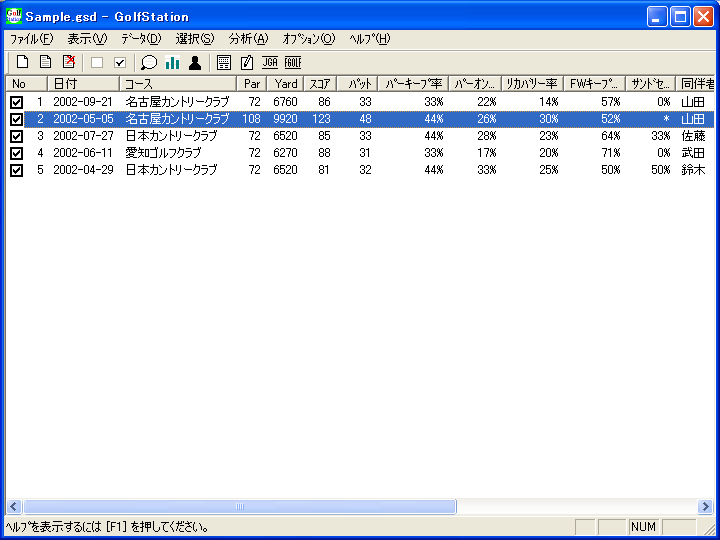Click the FGOLF toolbar icon
Viewport: 720px width, 540px height.
coord(293,62)
